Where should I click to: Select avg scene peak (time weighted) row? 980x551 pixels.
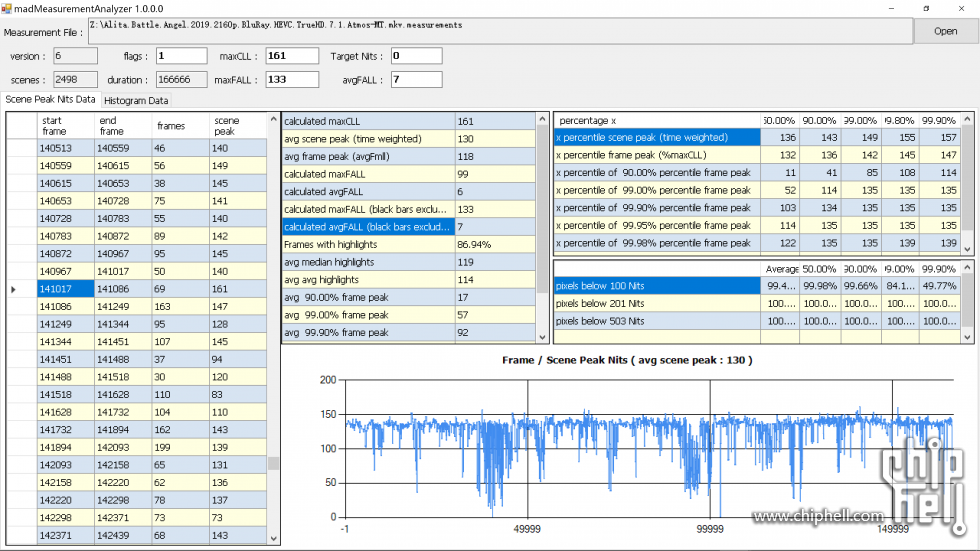(409, 139)
